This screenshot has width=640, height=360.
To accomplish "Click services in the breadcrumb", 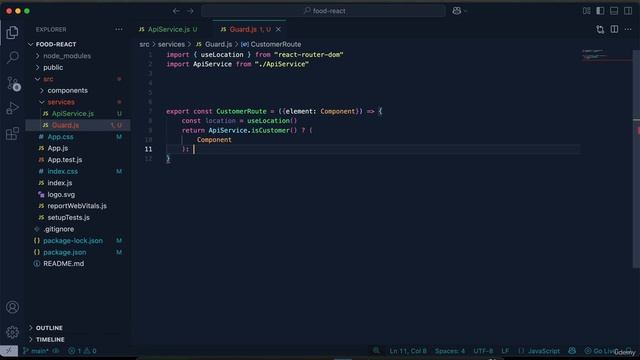I will pyautogui.click(x=171, y=44).
